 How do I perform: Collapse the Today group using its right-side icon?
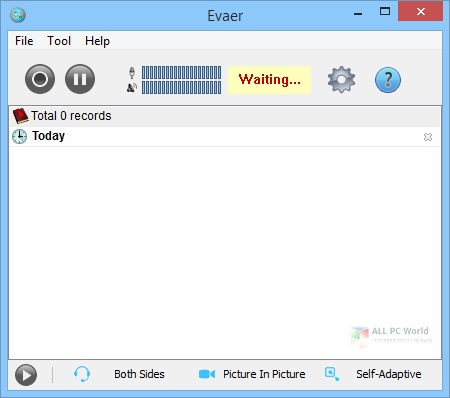(428, 137)
